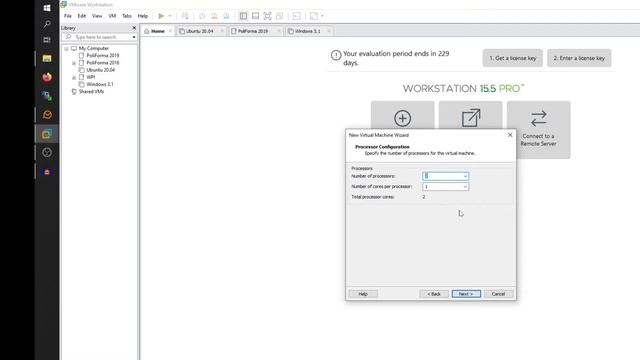Select Shared VMs in library tree

[x=91, y=91]
